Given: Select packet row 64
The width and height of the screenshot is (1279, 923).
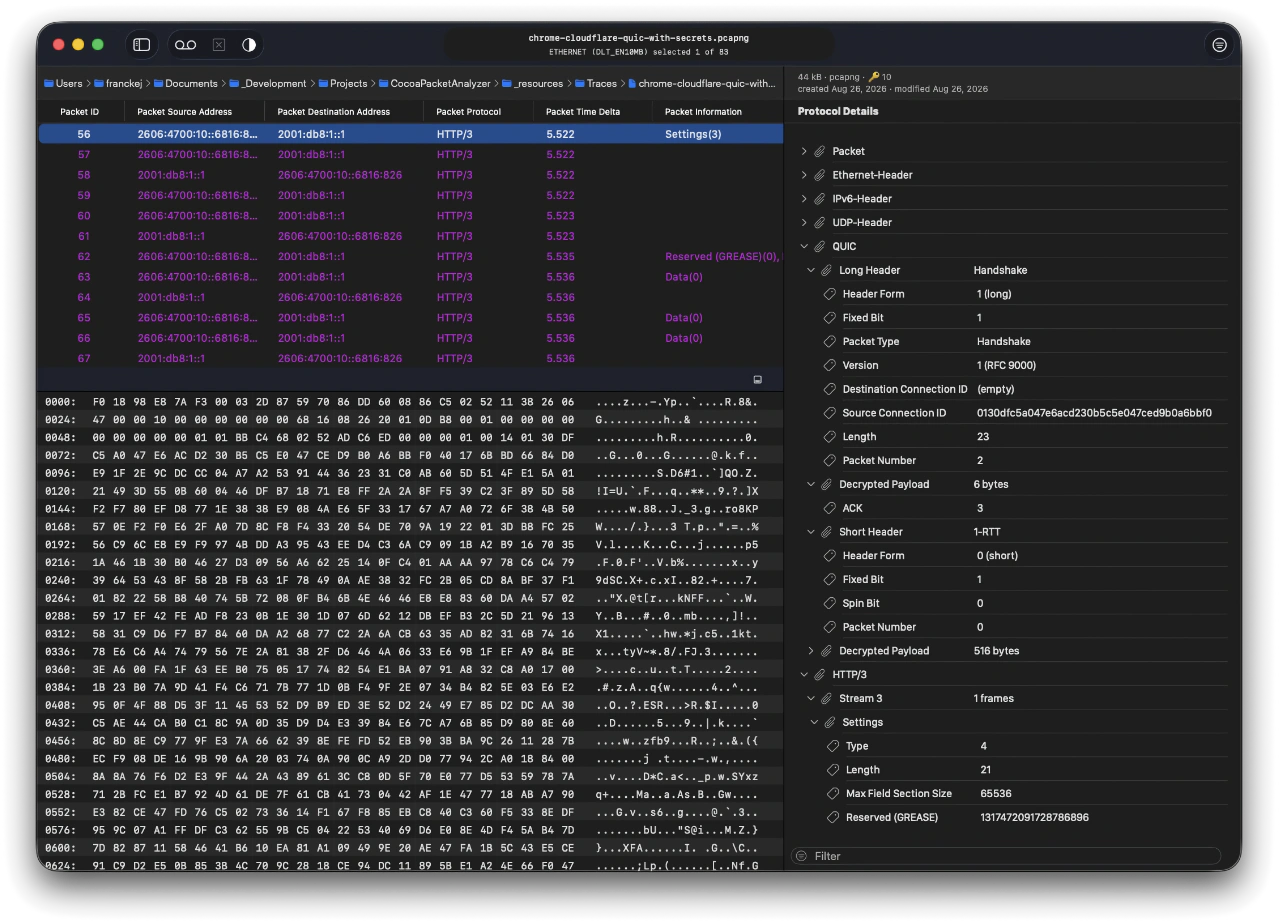Looking at the screenshot, I should (411, 297).
